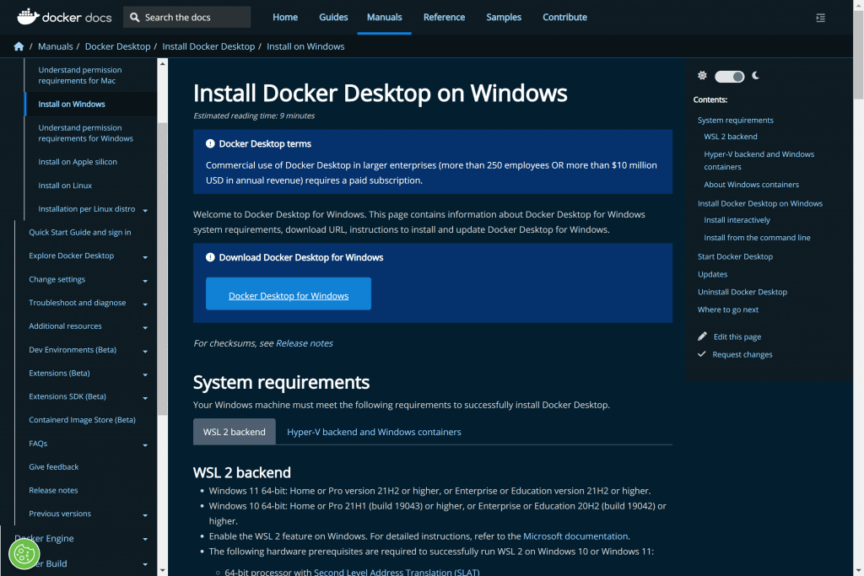Screen dimensions: 864x576
Task: Click inside the Search the docs field
Action: pos(190,16)
